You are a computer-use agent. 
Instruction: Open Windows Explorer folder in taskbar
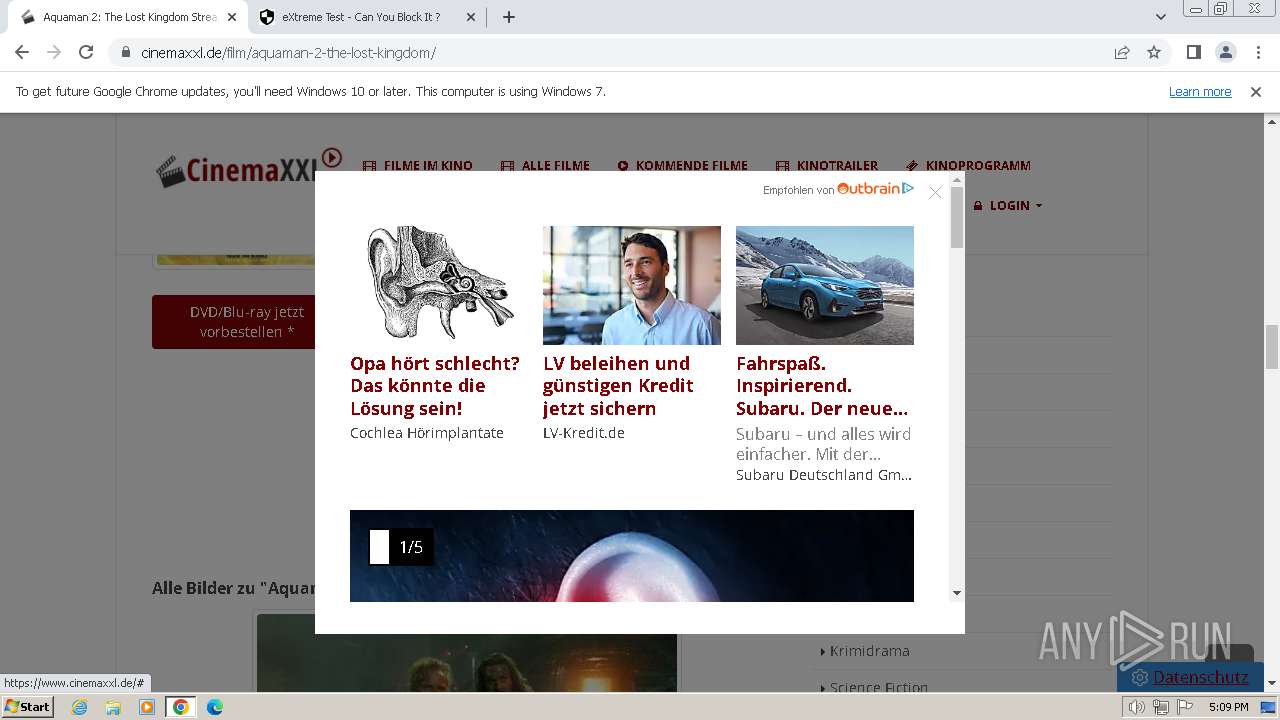[x=113, y=707]
